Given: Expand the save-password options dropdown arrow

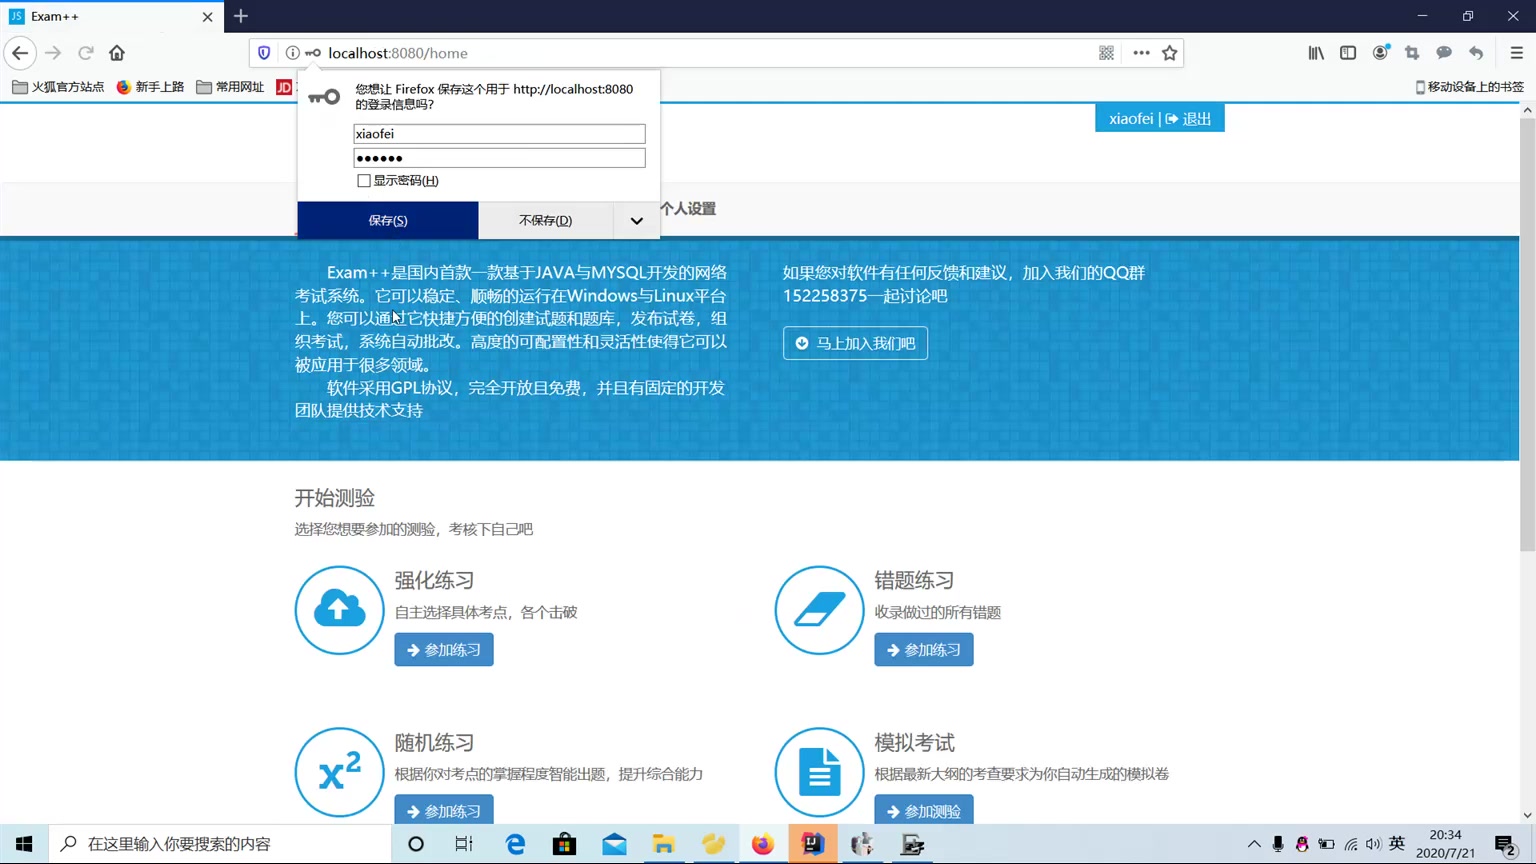Looking at the screenshot, I should point(637,220).
